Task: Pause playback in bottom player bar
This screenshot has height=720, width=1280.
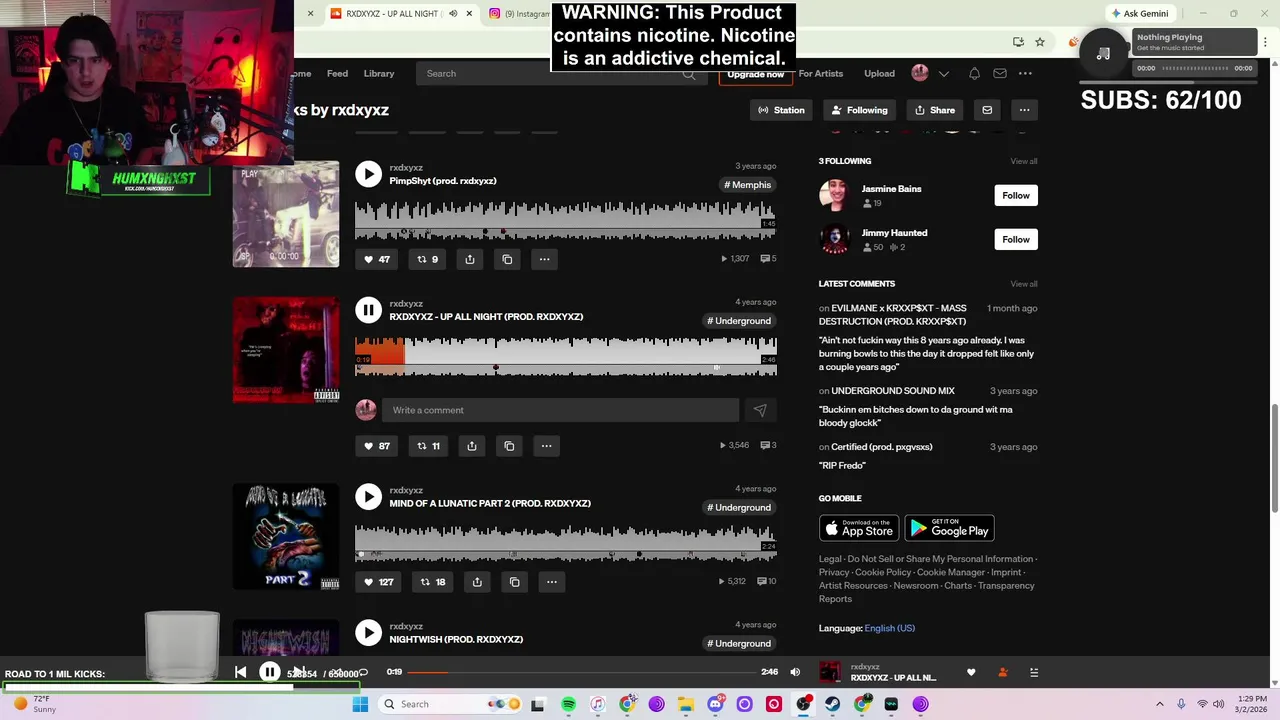Action: click(x=270, y=672)
